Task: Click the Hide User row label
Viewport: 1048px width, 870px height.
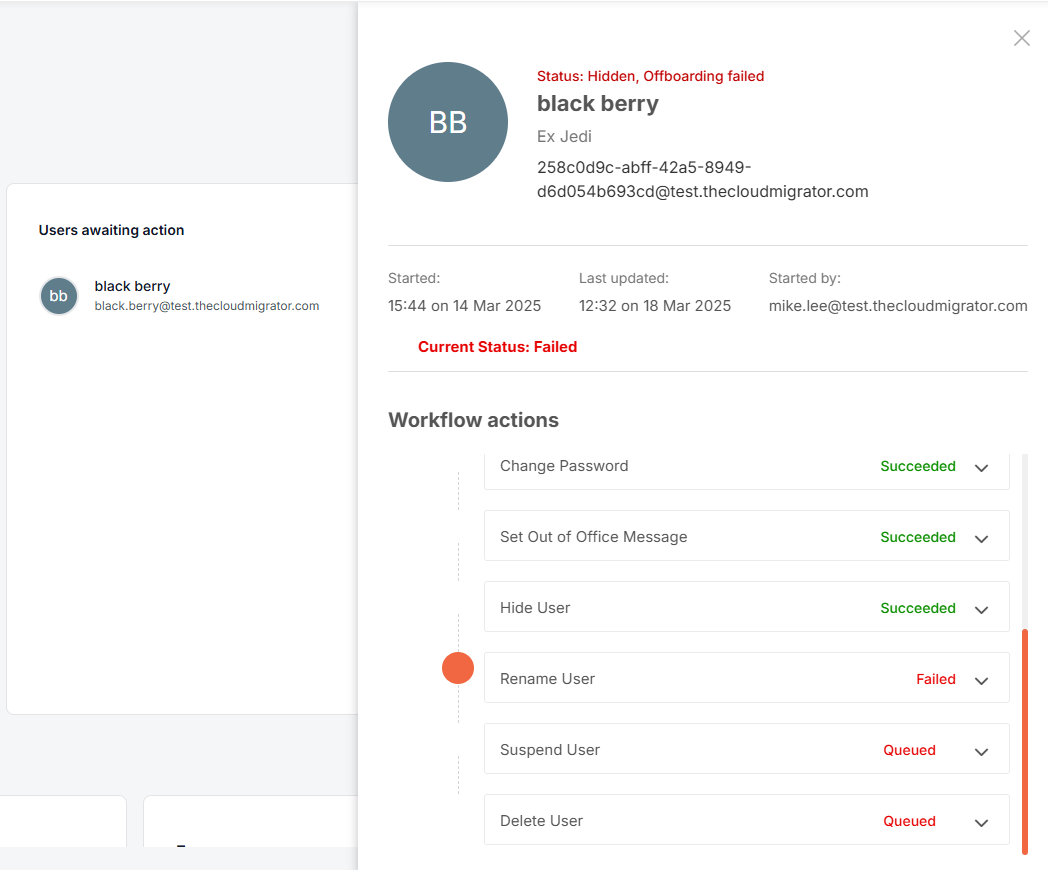Action: point(535,607)
